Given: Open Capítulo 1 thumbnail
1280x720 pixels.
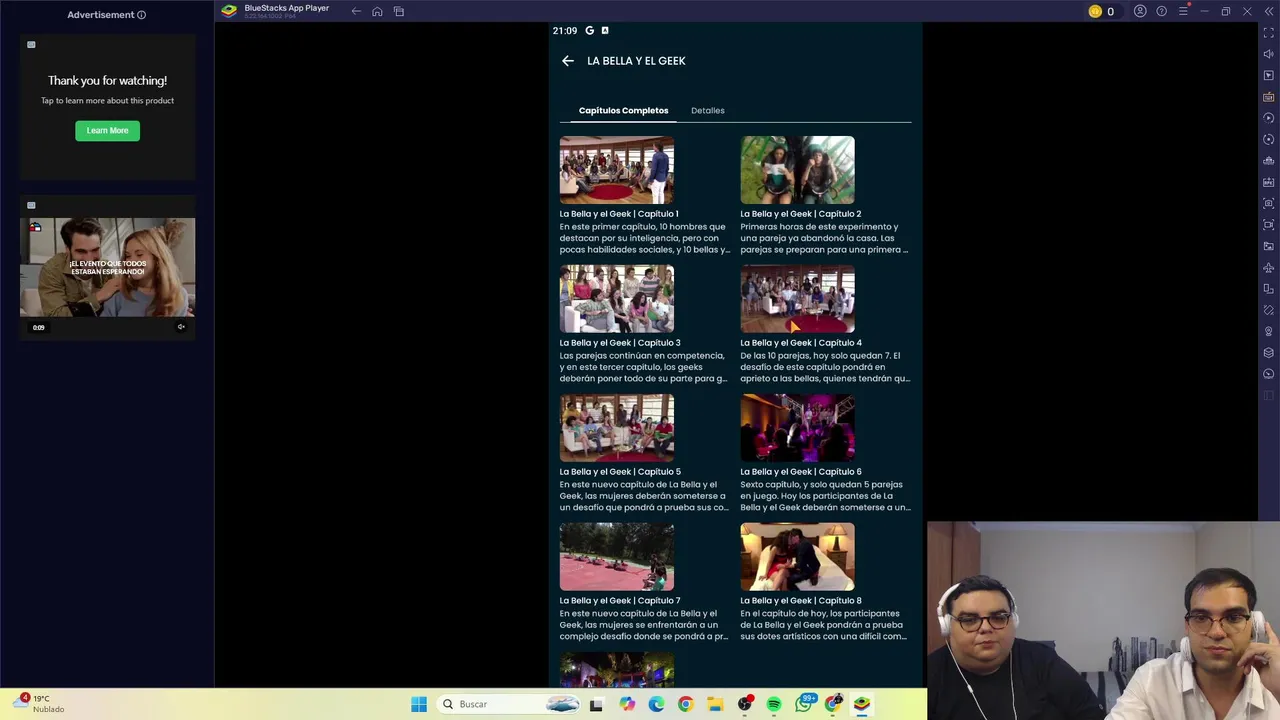Looking at the screenshot, I should click(617, 170).
